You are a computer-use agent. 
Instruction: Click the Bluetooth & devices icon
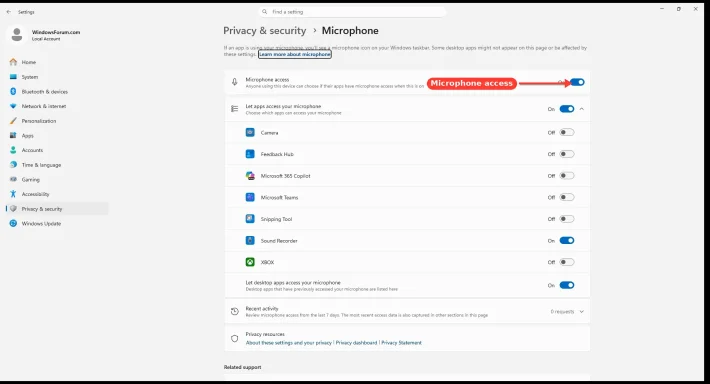tap(13, 91)
